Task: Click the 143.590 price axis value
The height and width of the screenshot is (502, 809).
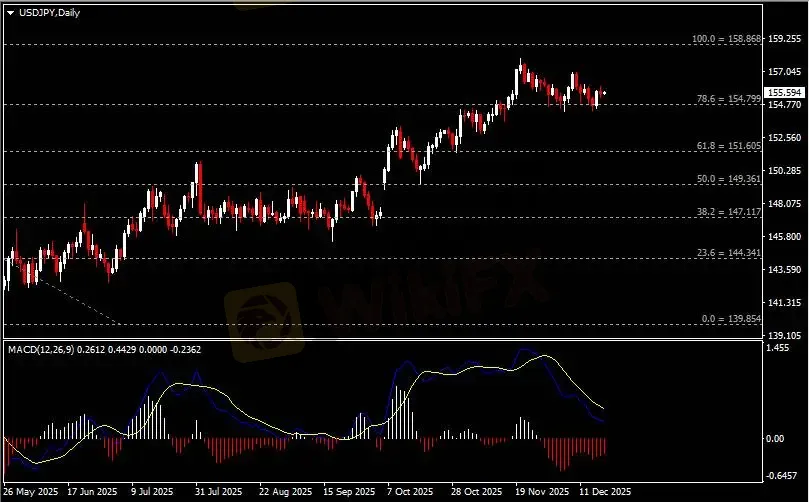Action: click(785, 270)
